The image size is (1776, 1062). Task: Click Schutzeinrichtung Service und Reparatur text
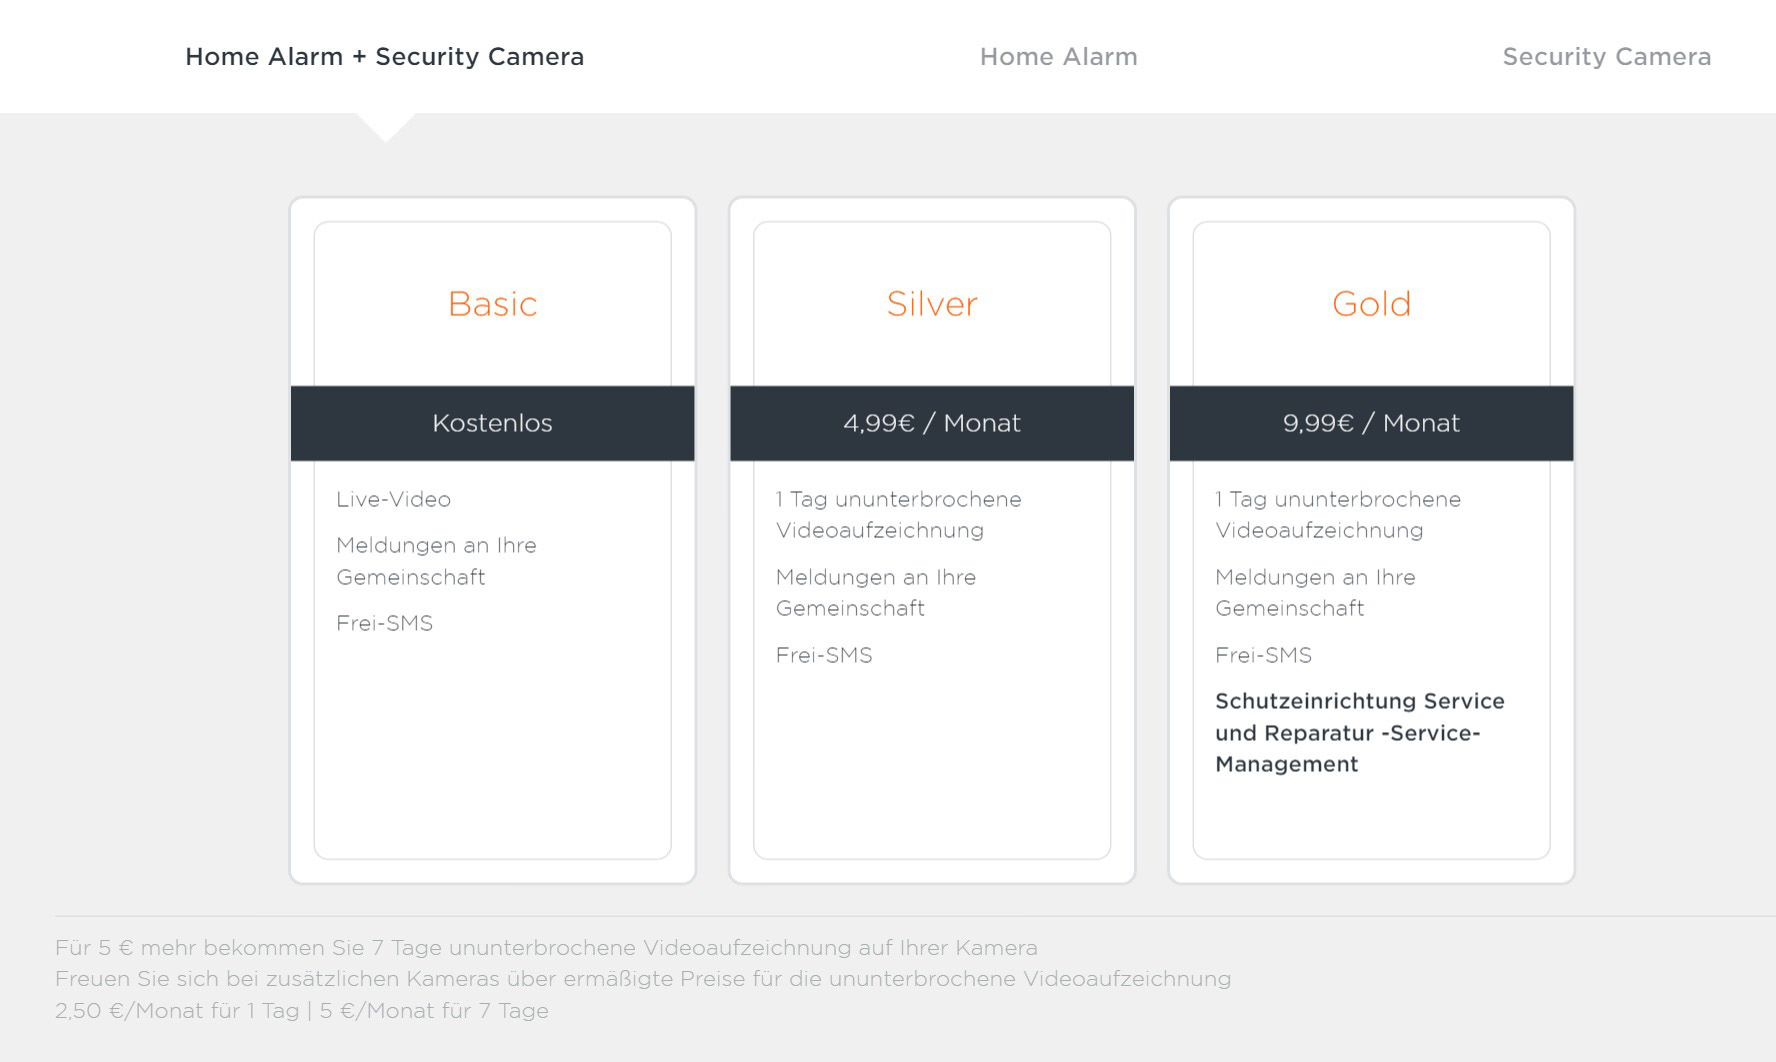tap(1360, 733)
